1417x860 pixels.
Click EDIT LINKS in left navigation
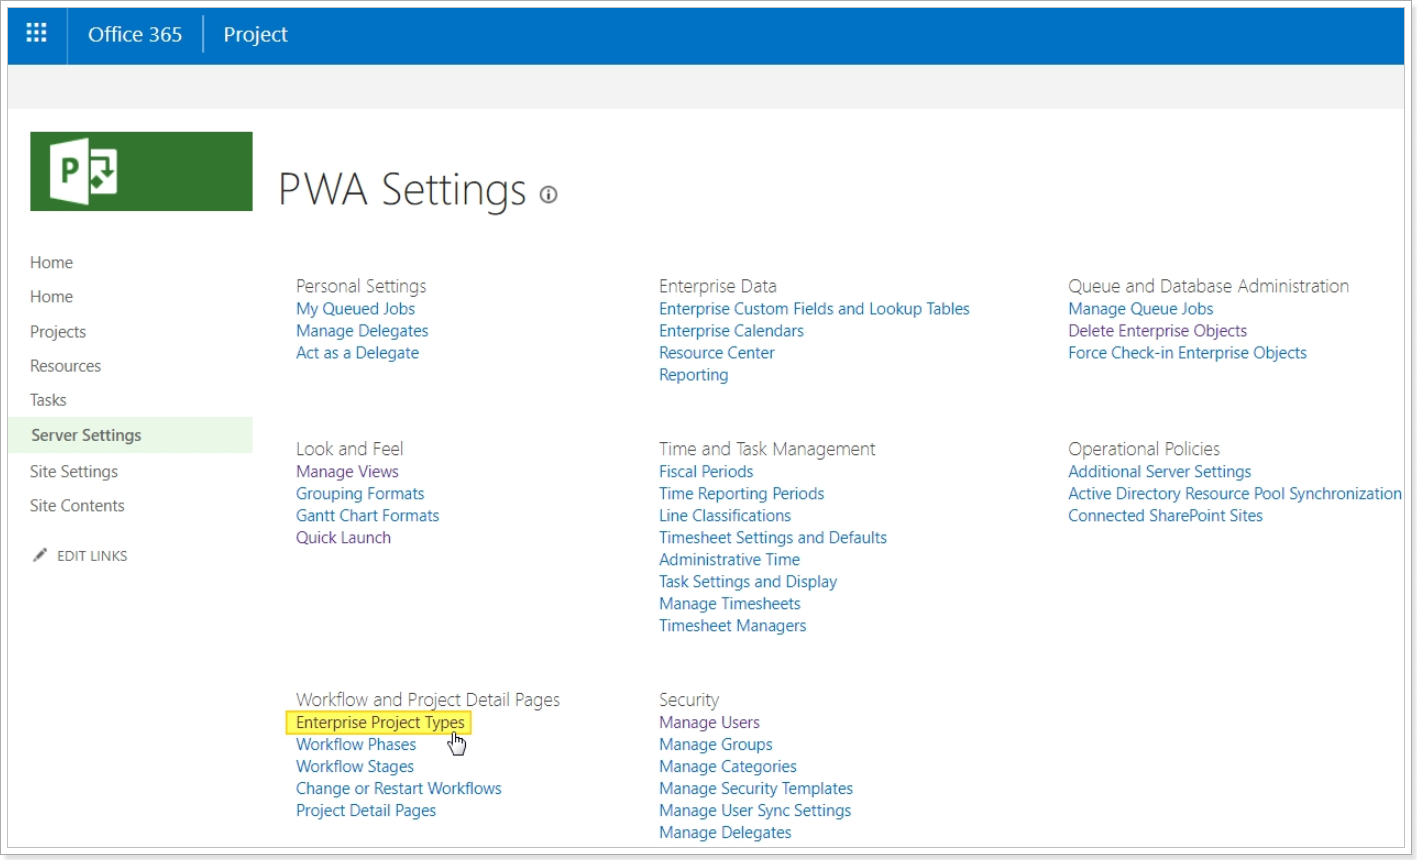pos(92,556)
